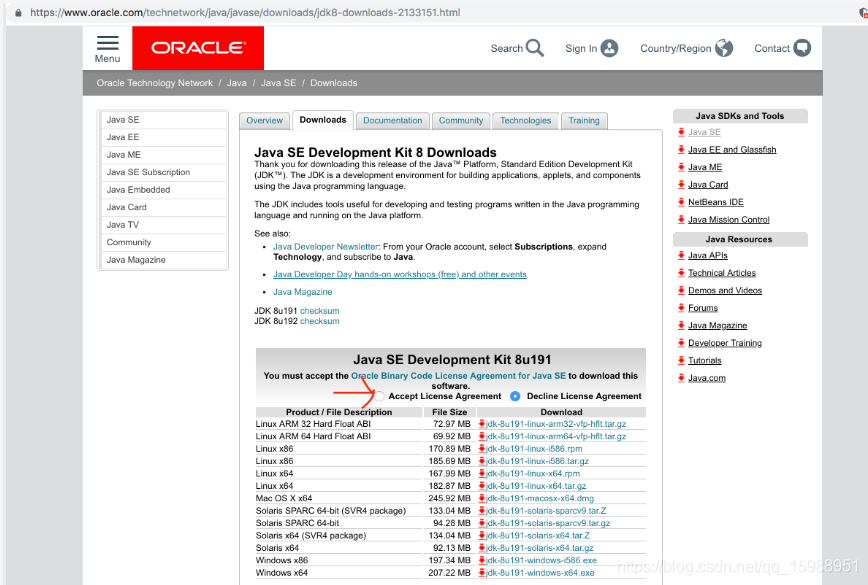Click download icon for jdk-8u191-macosx-x64.dmg

tap(482, 498)
